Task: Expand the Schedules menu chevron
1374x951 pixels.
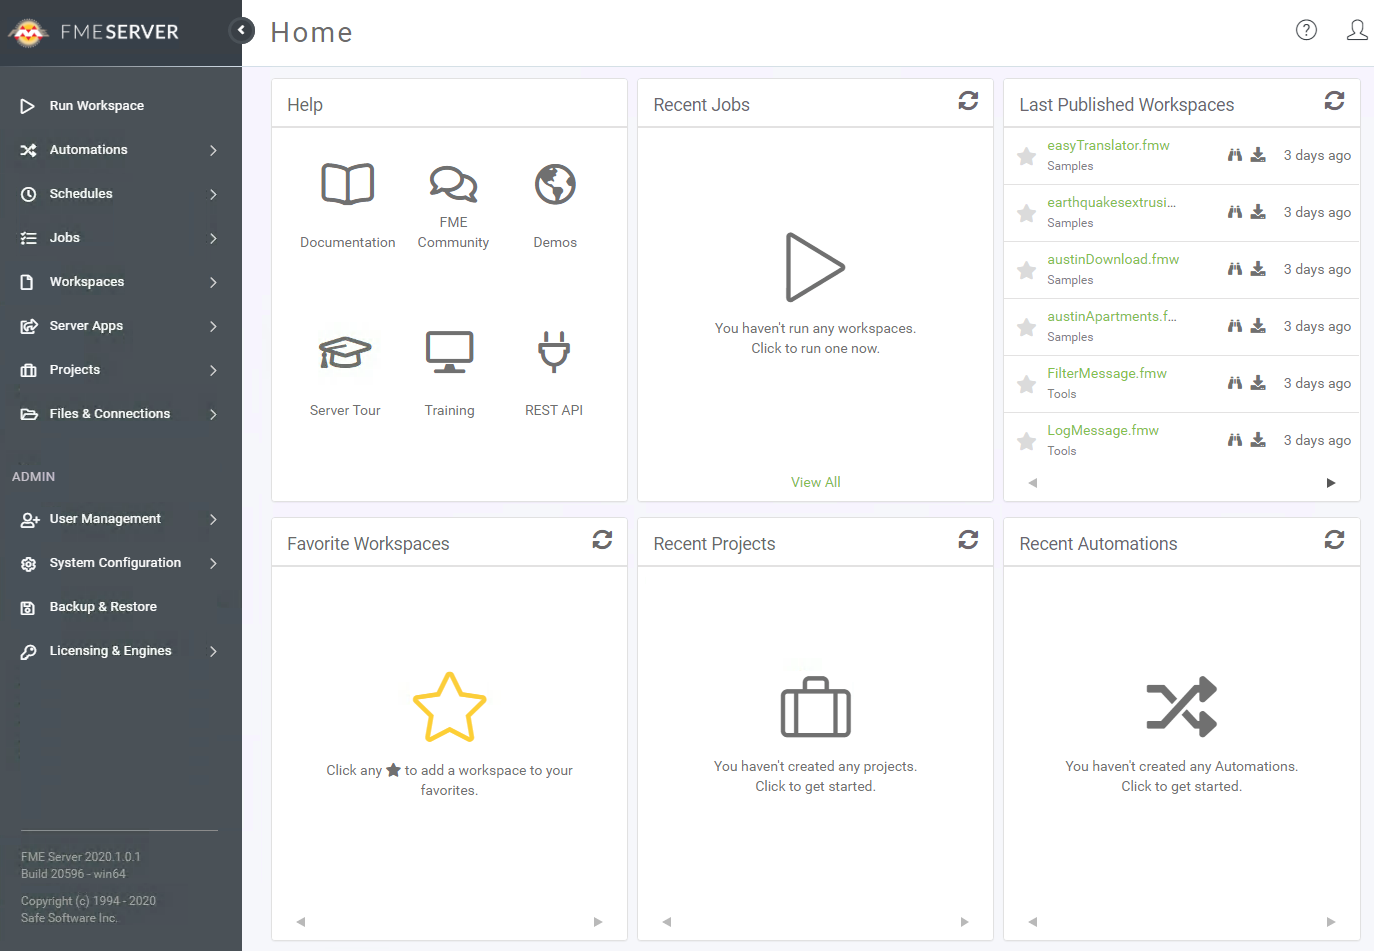Action: click(213, 194)
